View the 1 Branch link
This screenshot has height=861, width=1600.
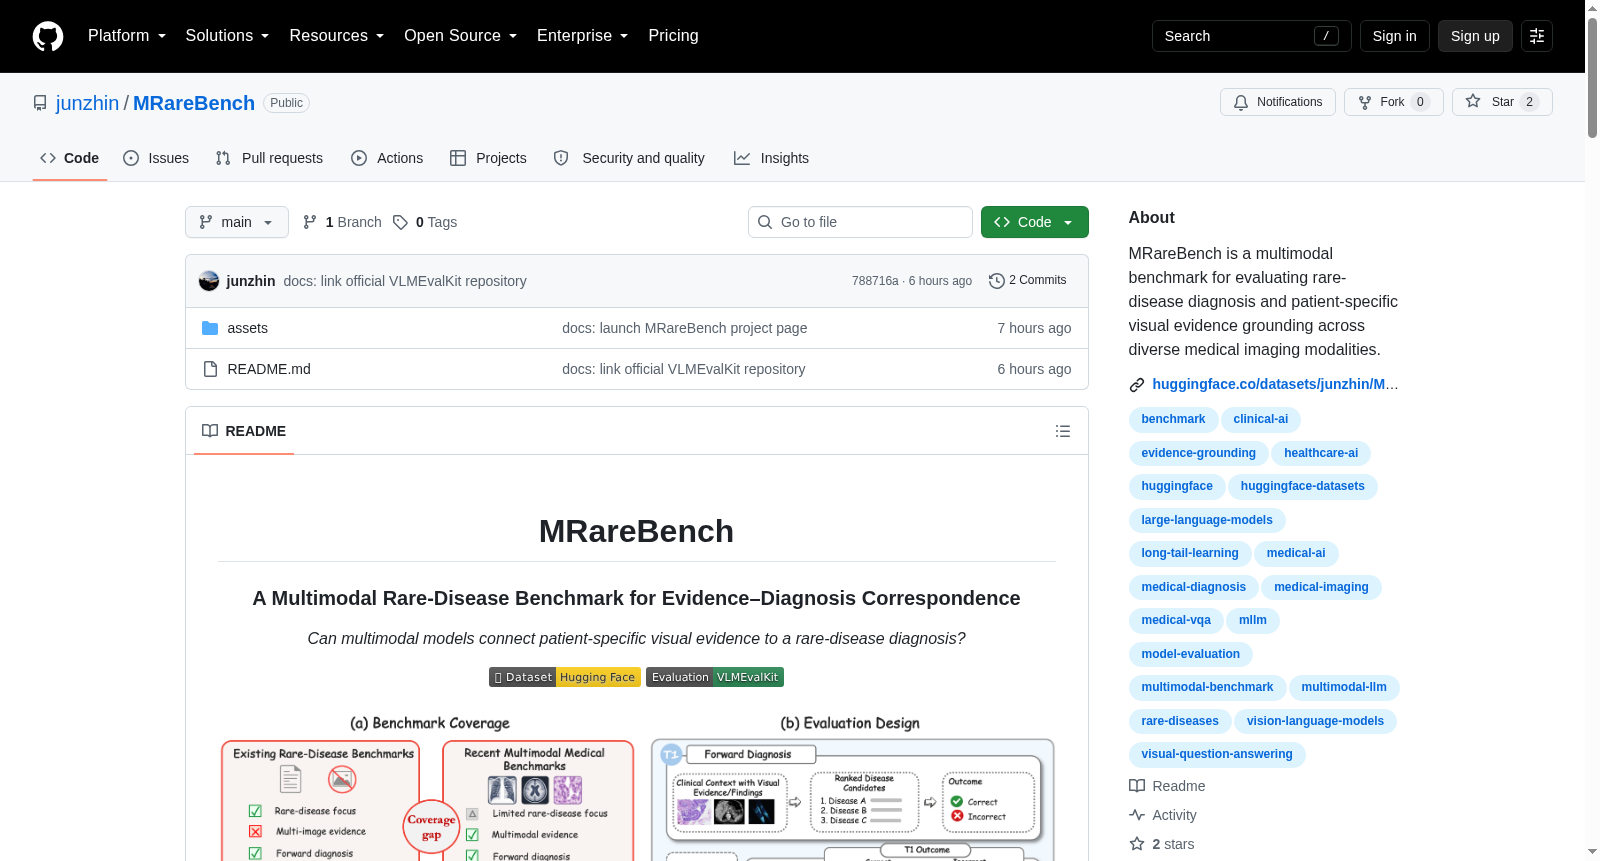(x=342, y=222)
